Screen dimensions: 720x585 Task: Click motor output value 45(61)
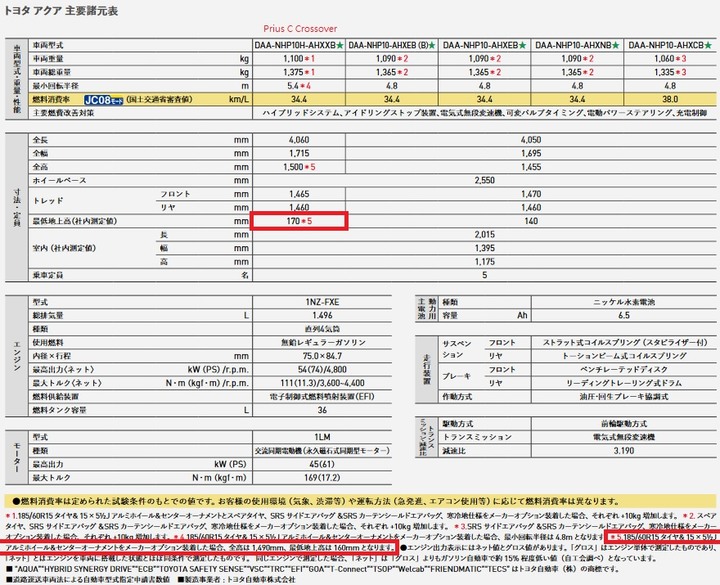coord(322,464)
